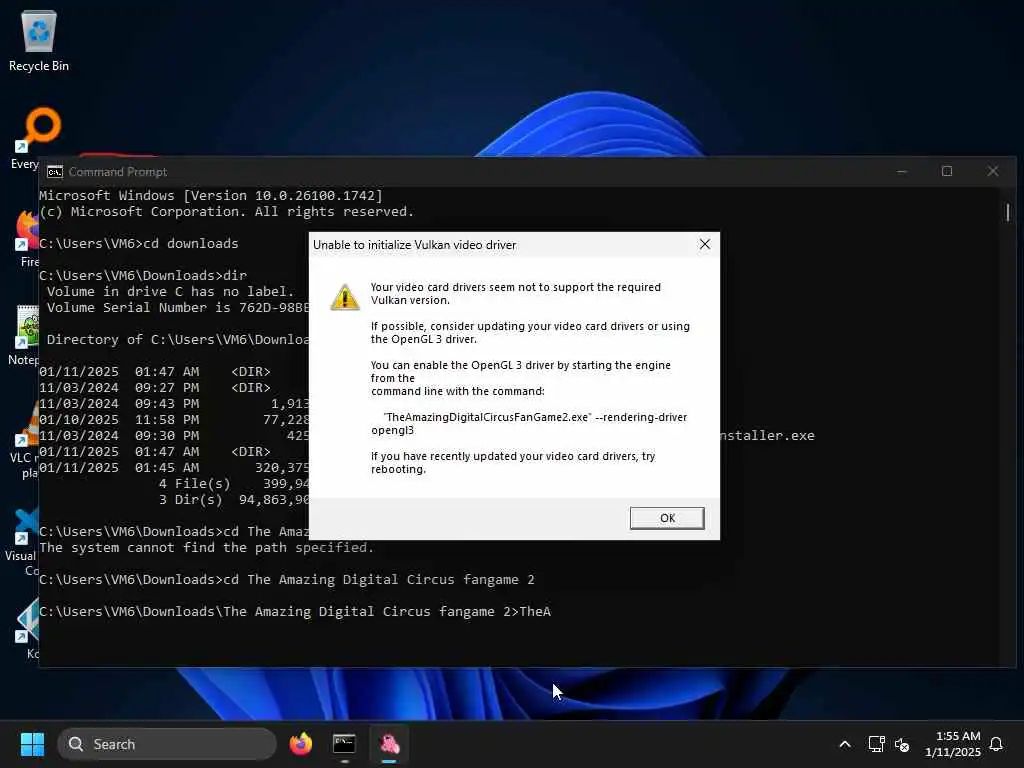Switch to Command Prompt in the taskbar
Image resolution: width=1024 pixels, height=768 pixels.
pos(344,744)
